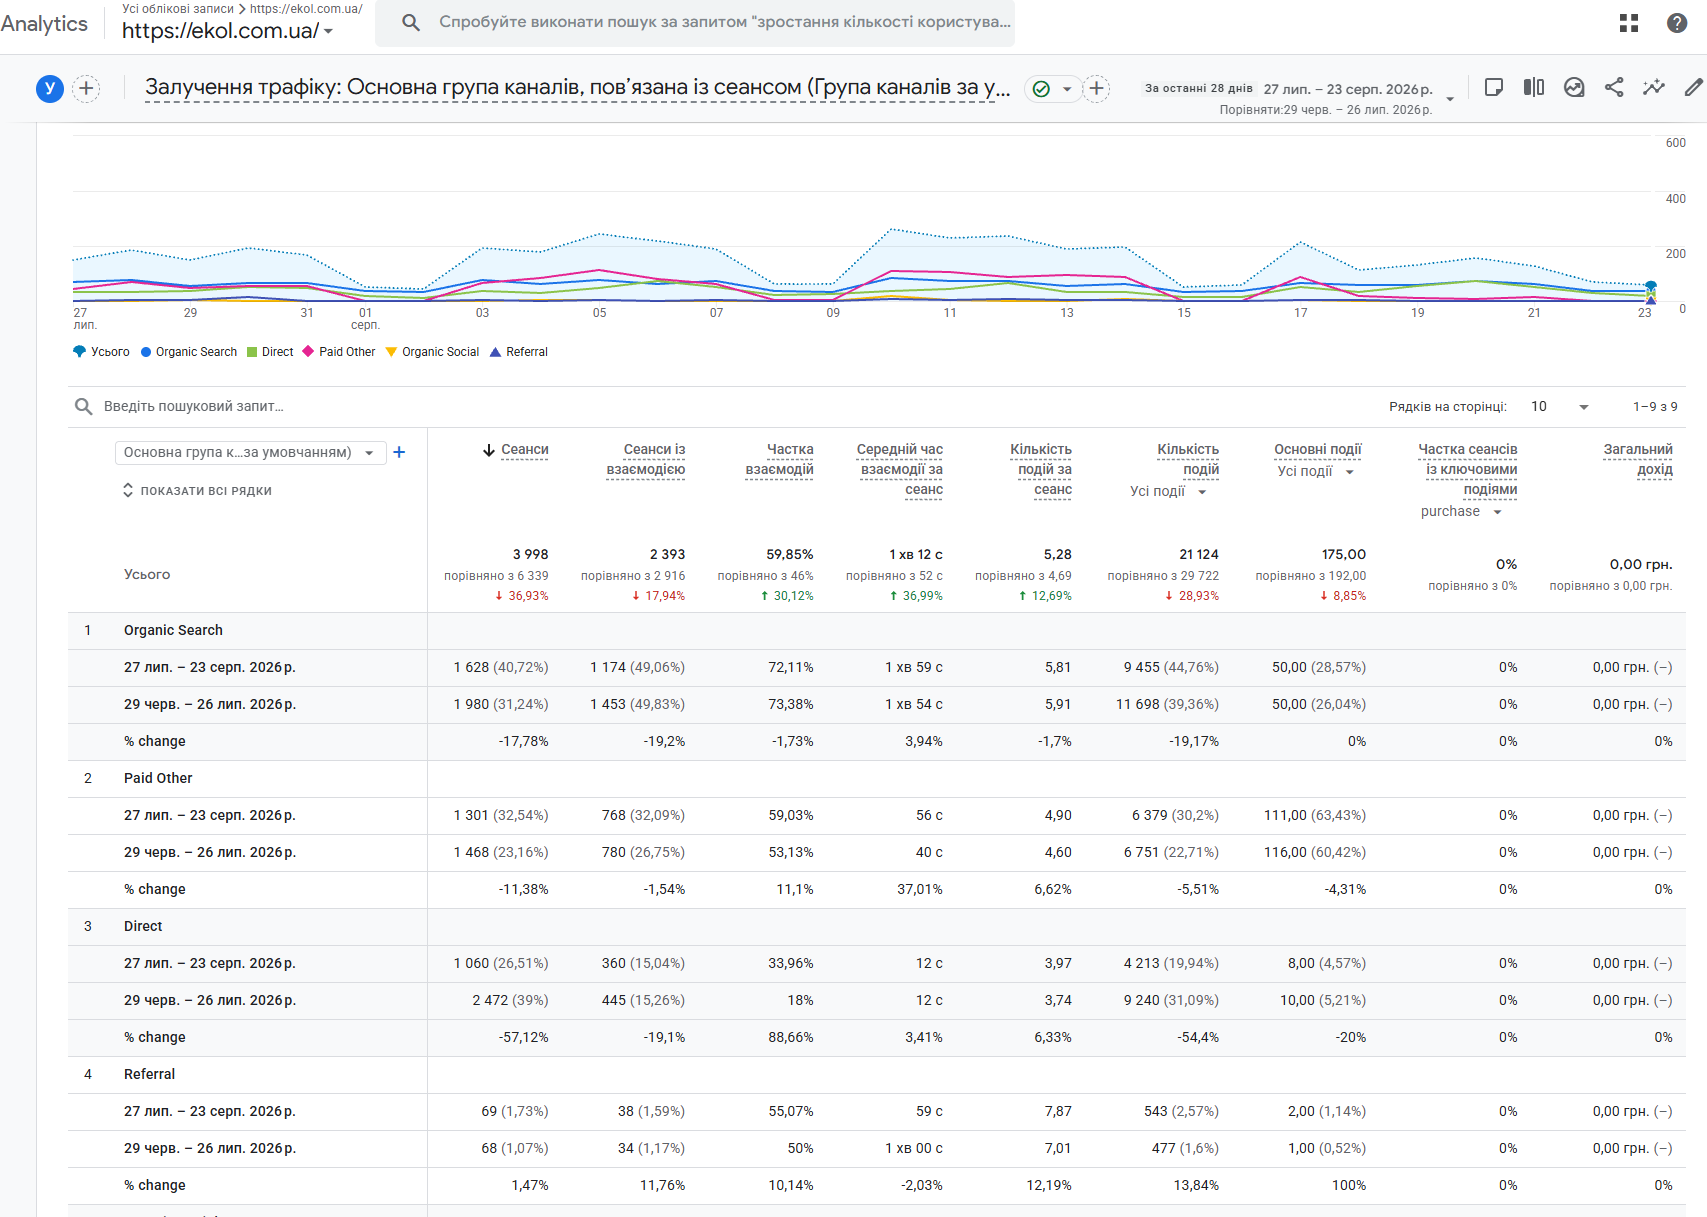The image size is (1707, 1217).
Task: Toggle the Referral legend series
Action: (x=519, y=352)
